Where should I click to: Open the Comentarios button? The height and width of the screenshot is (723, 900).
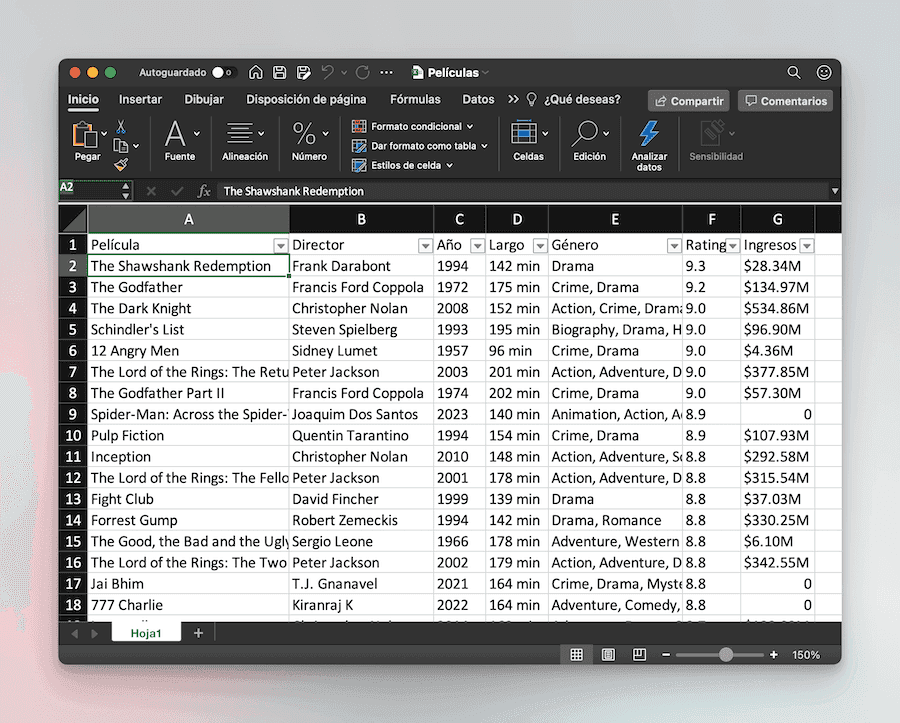pyautogui.click(x=785, y=101)
